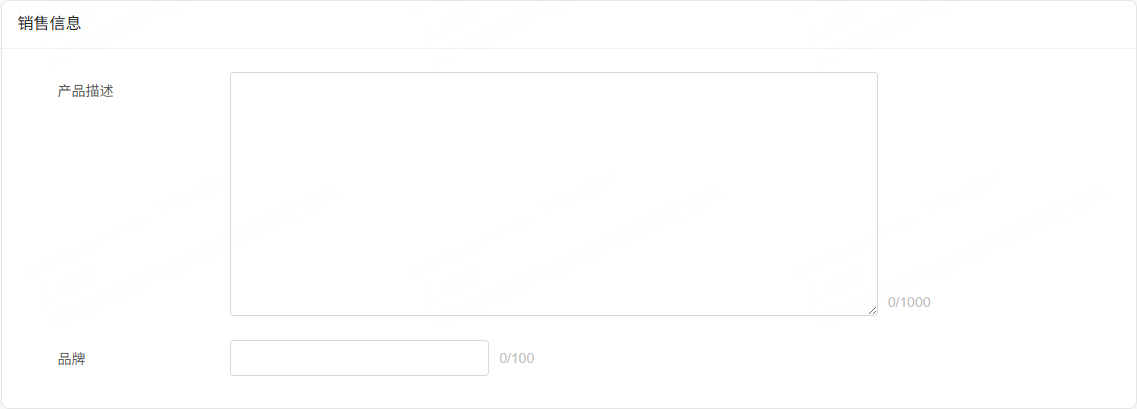Image resolution: width=1137 pixels, height=409 pixels.
Task: Click the counter beside the description box
Action: [x=909, y=302]
